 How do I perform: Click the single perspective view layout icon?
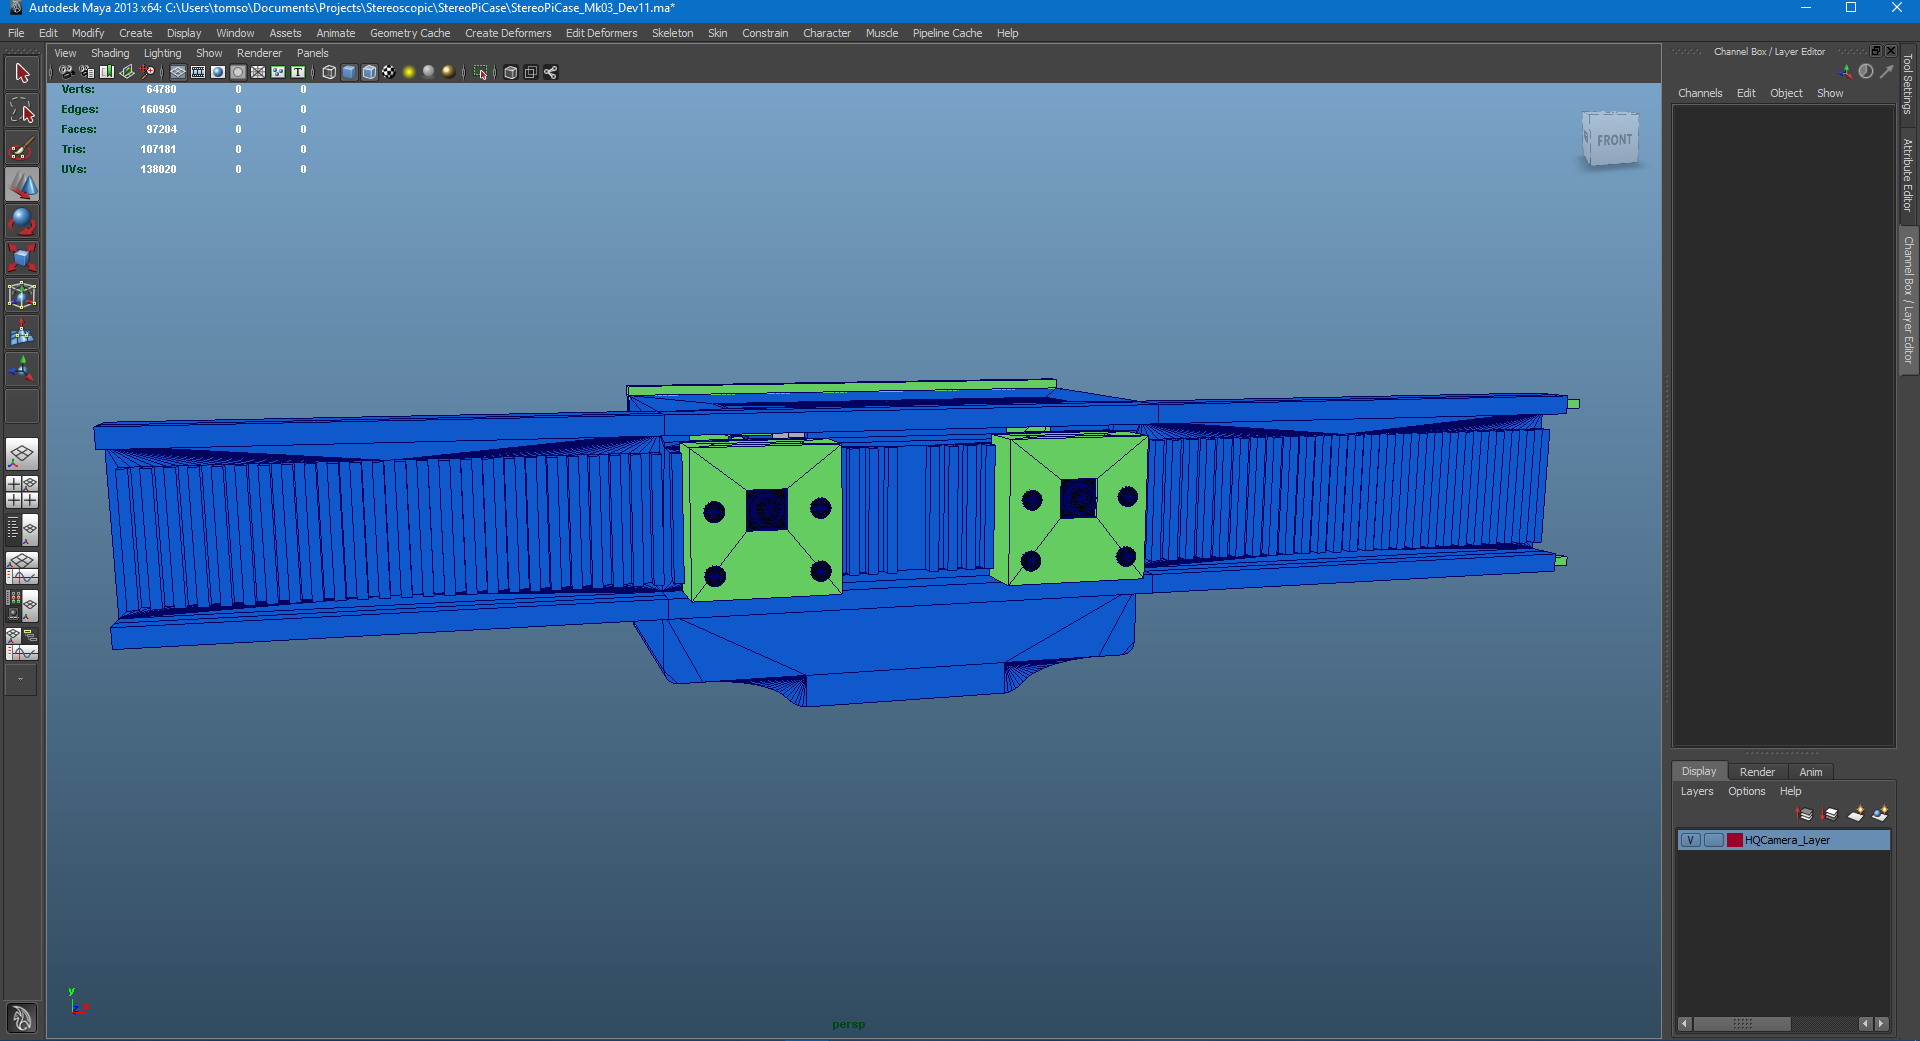point(22,454)
